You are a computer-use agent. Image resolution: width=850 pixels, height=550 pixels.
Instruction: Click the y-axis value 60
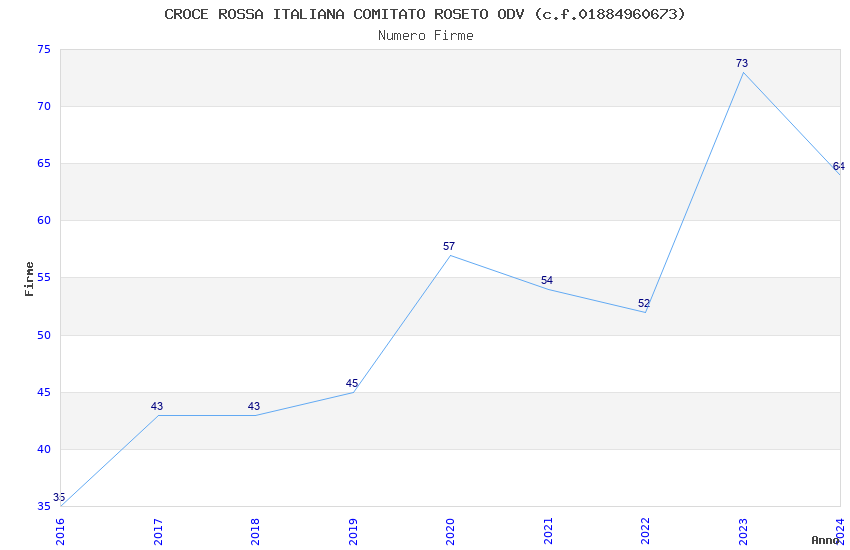[x=44, y=221]
